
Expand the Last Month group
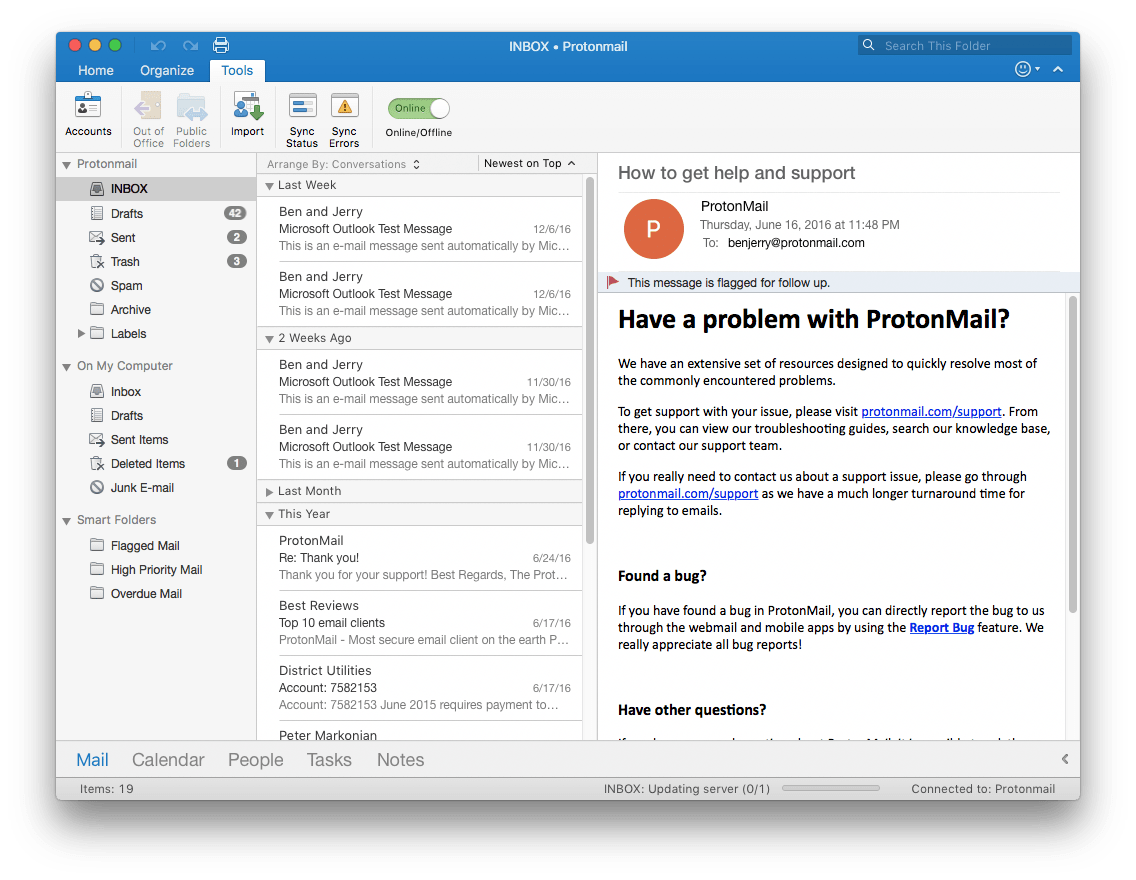pos(268,490)
